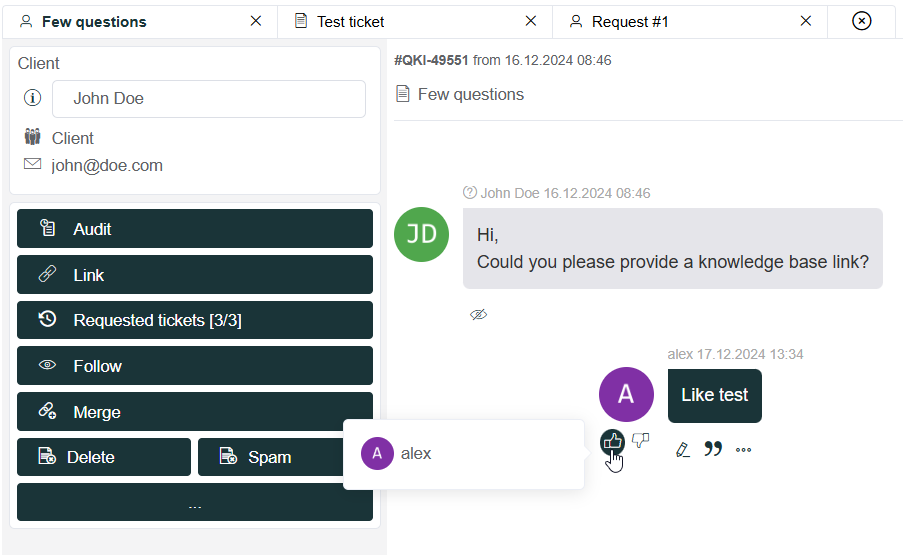Viewport: 903px width, 555px height.
Task: Click the close all tabs circle icon
Action: click(x=862, y=21)
